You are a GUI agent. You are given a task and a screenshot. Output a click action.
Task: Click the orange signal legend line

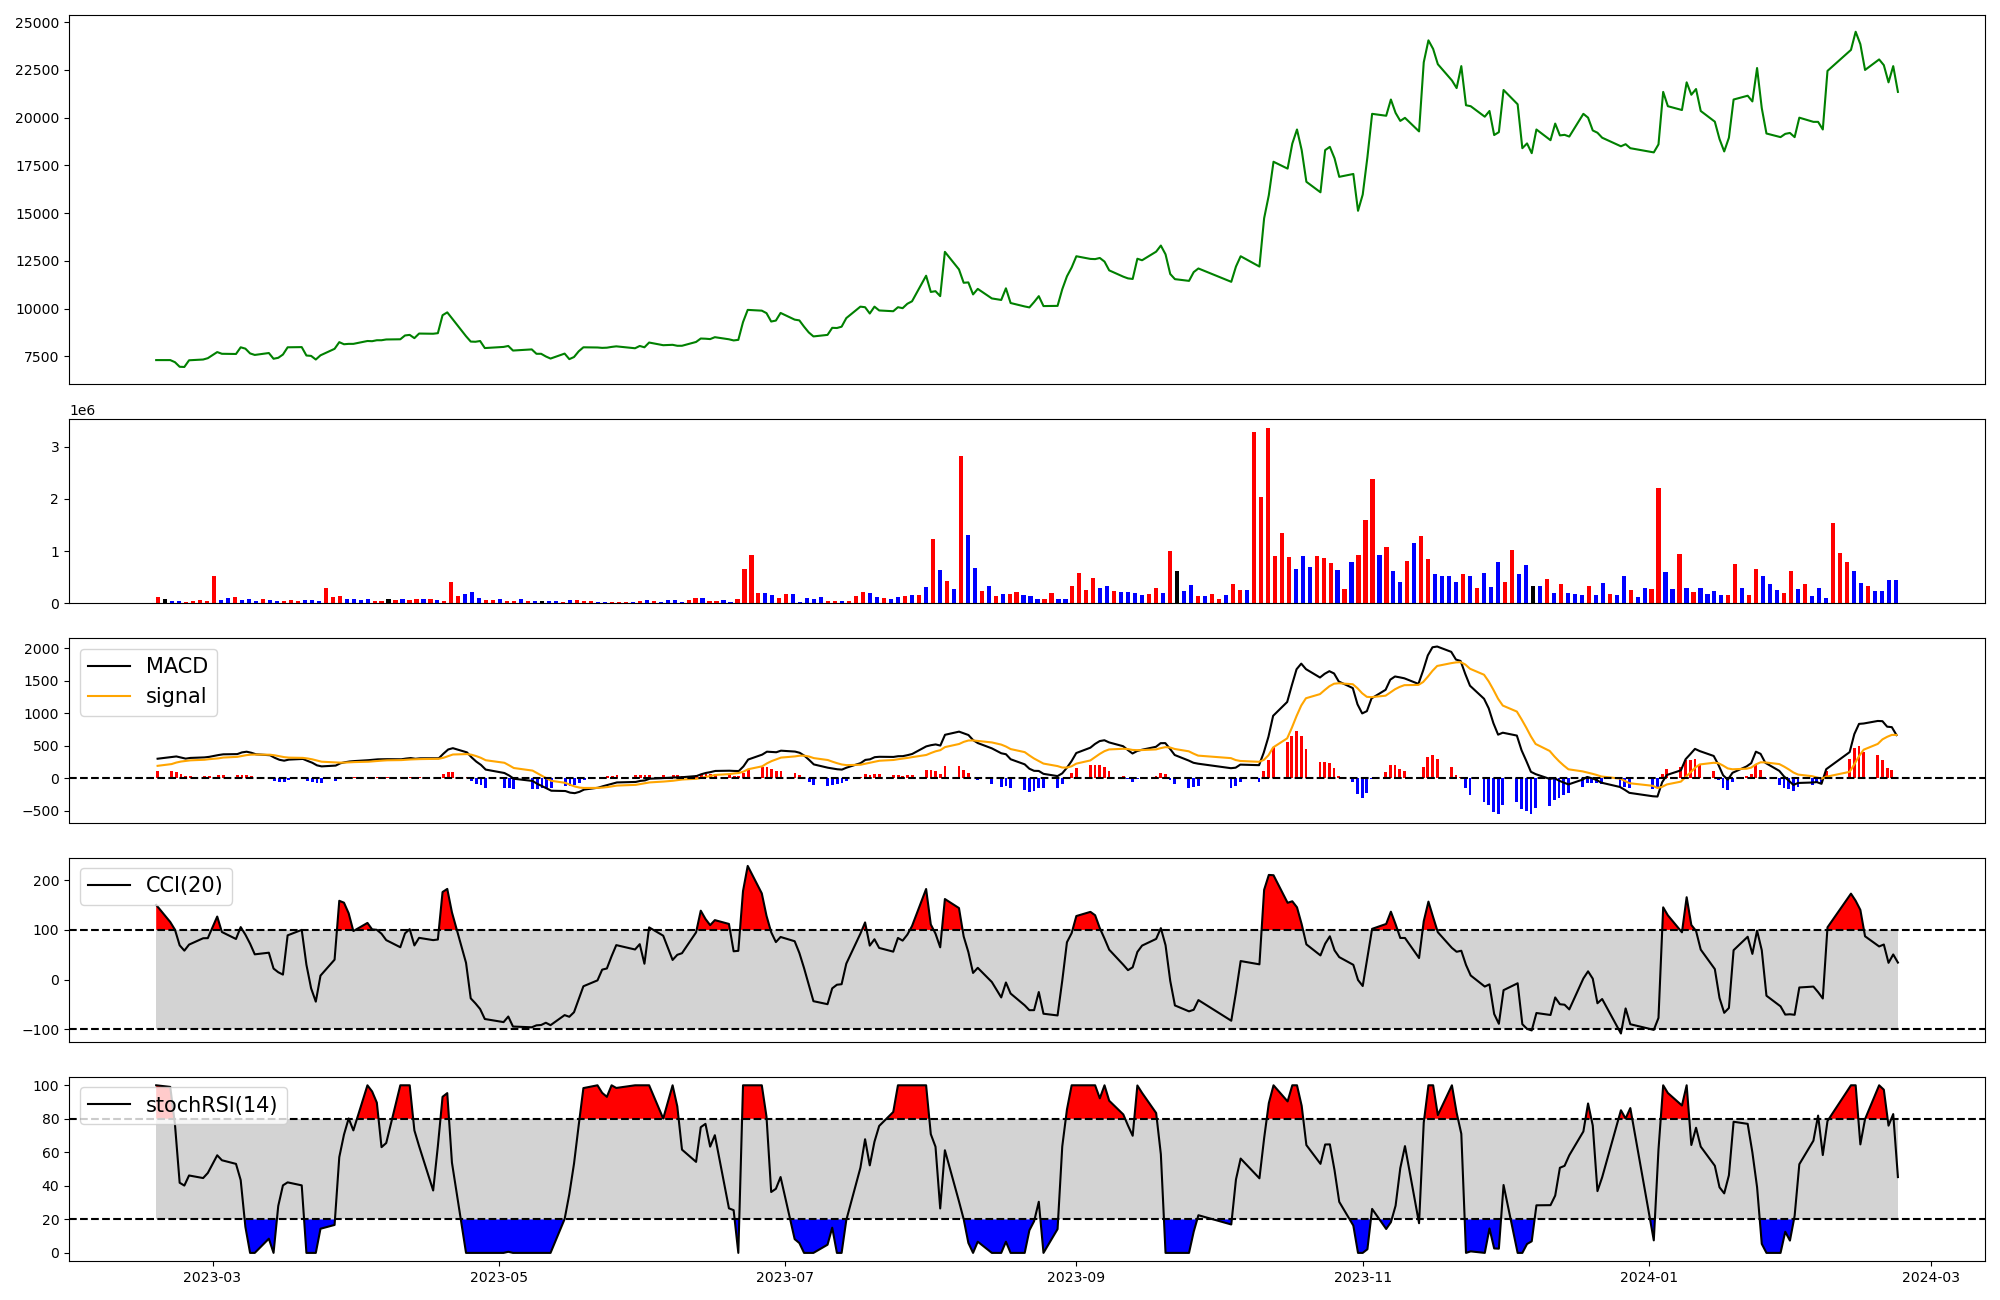pos(109,696)
